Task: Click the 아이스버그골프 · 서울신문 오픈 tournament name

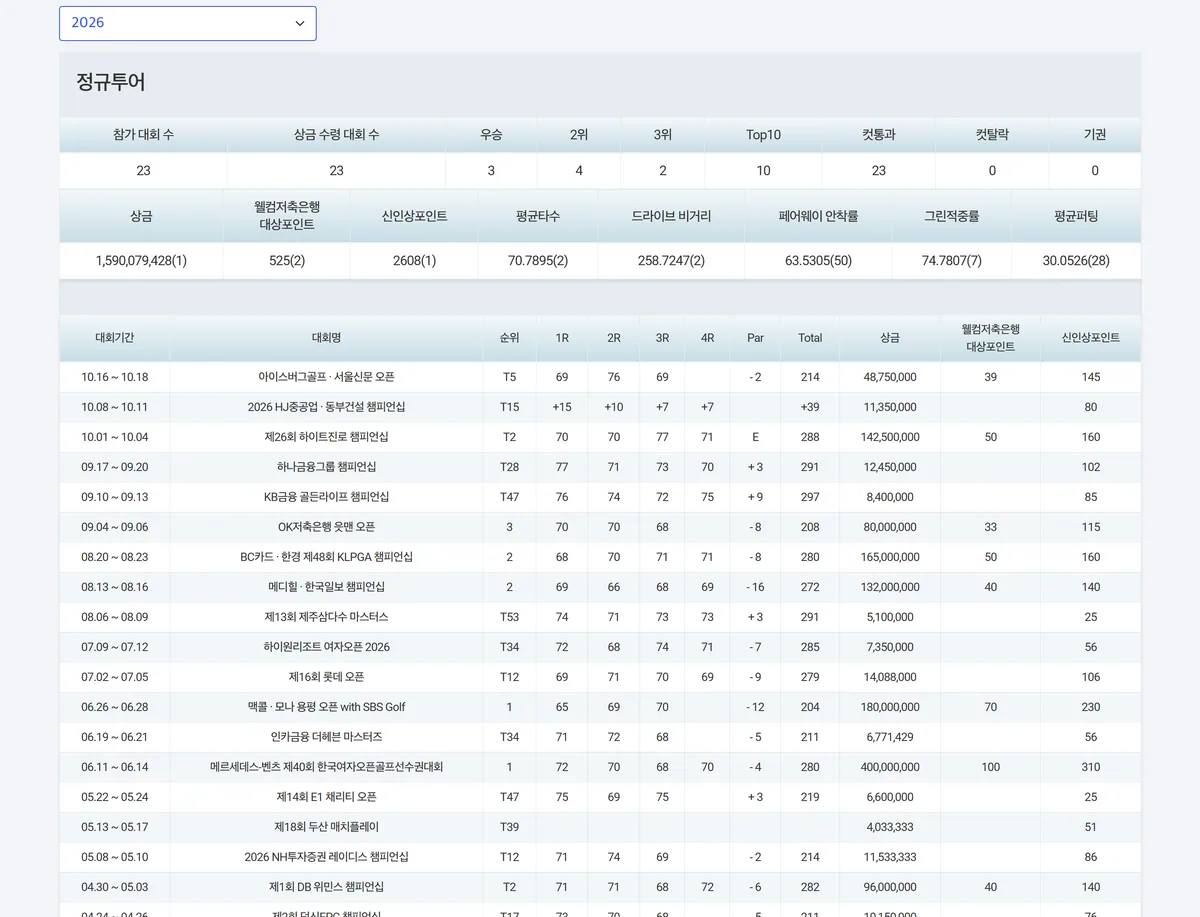Action: 326,377
